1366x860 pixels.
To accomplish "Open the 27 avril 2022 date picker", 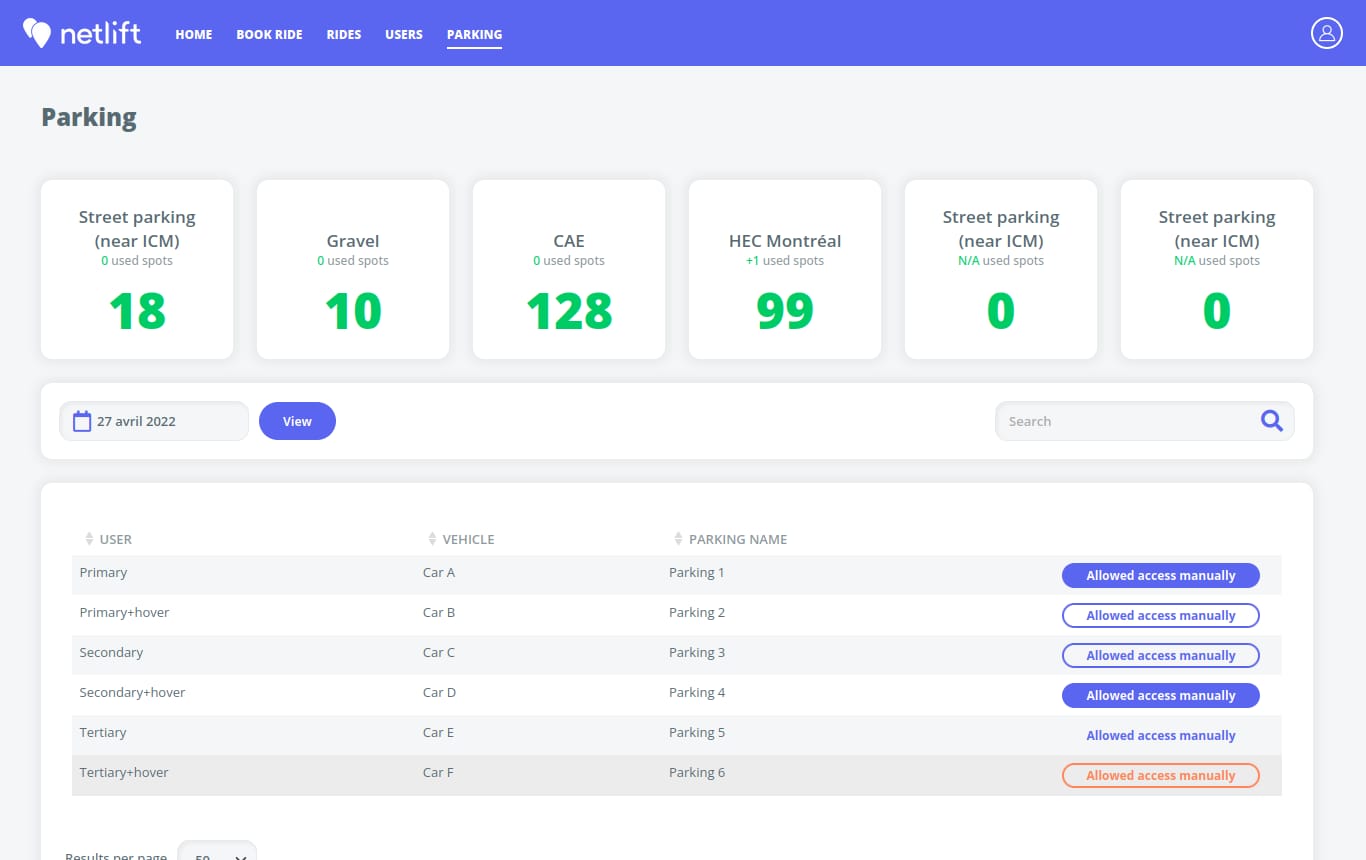I will [154, 421].
